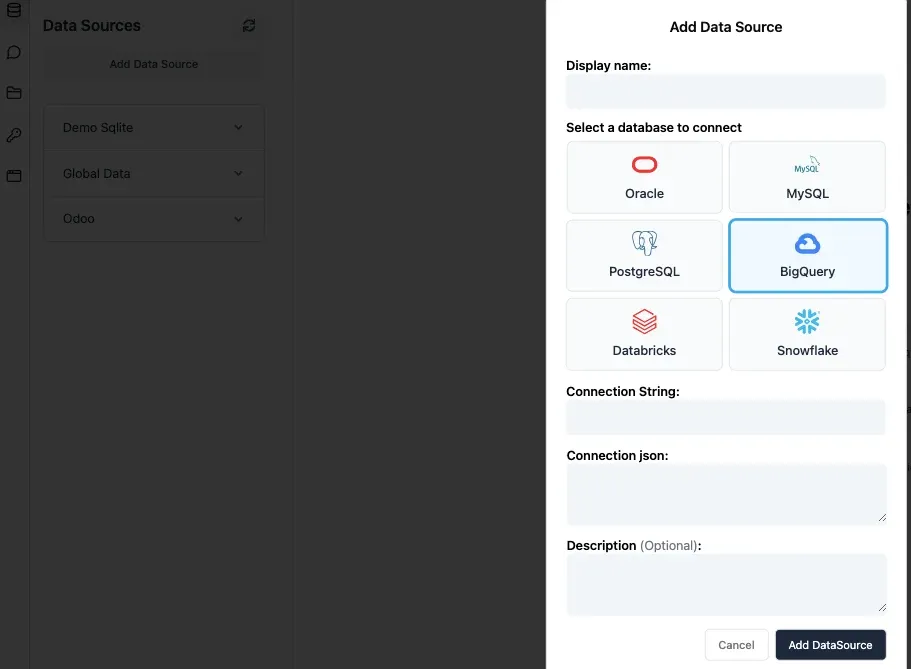This screenshot has width=911, height=669.
Task: Pick the PostgreSQL database tile
Action: tap(644, 255)
